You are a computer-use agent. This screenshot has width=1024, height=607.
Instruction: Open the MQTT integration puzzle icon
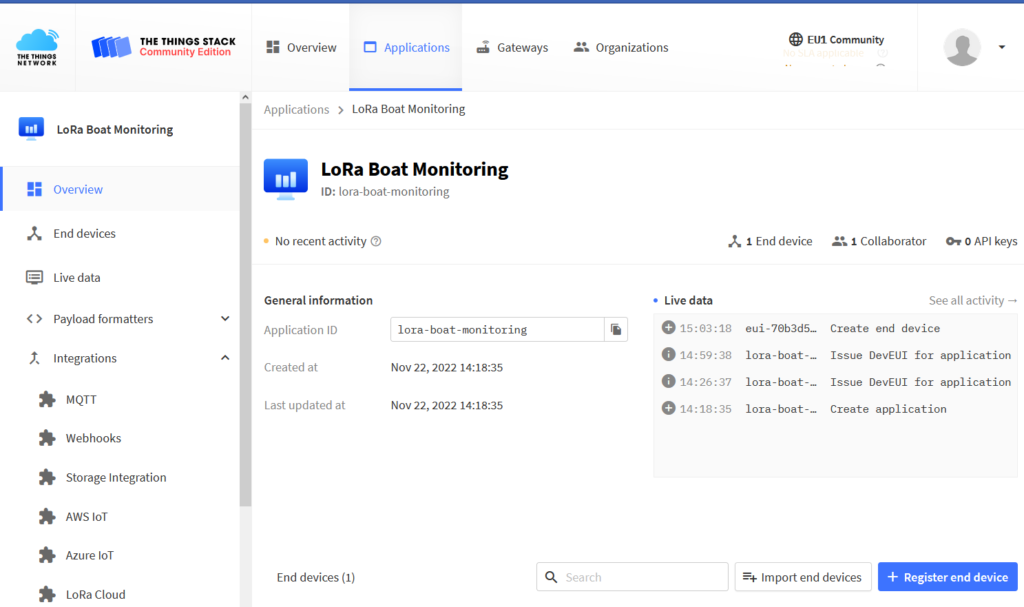[47, 399]
